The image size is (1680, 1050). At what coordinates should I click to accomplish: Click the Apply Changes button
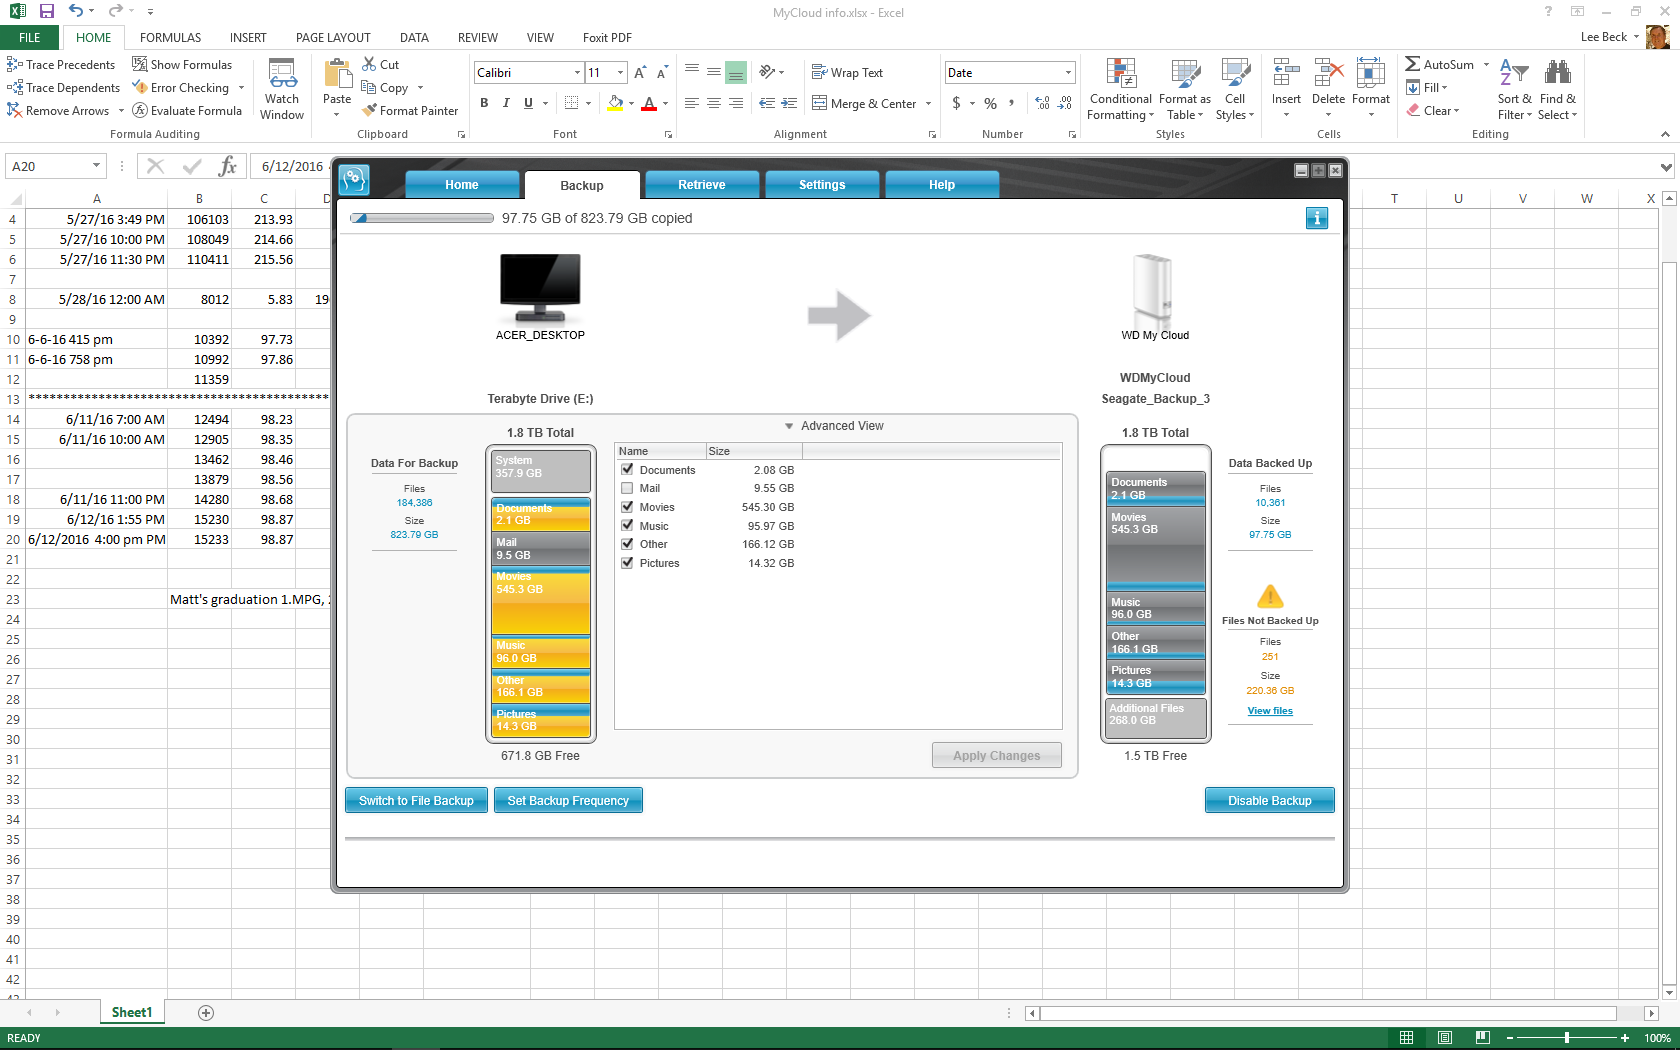997,756
